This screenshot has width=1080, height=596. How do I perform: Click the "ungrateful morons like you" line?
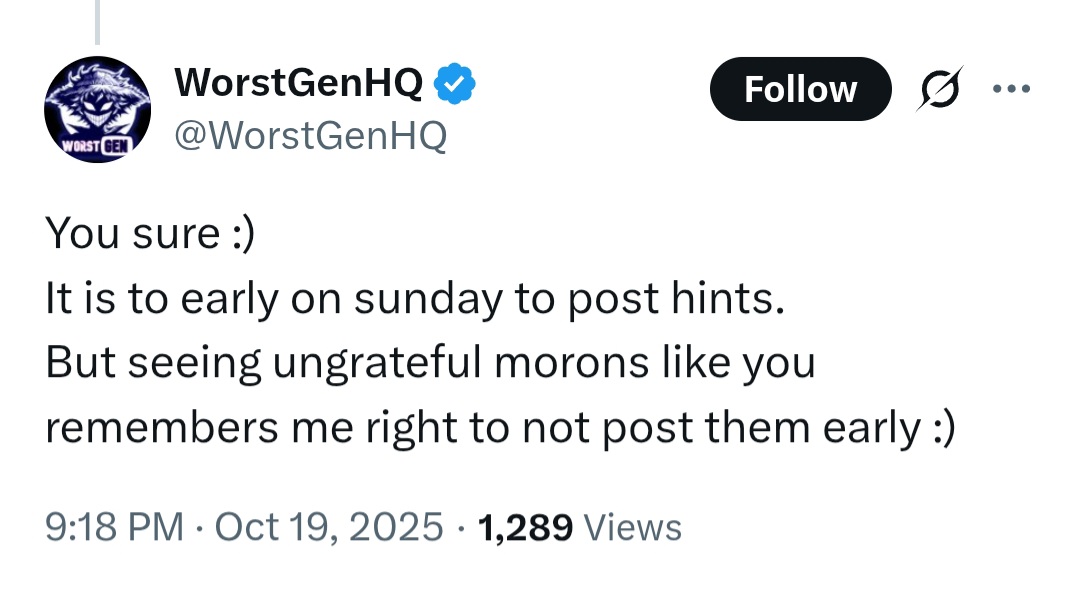point(430,363)
